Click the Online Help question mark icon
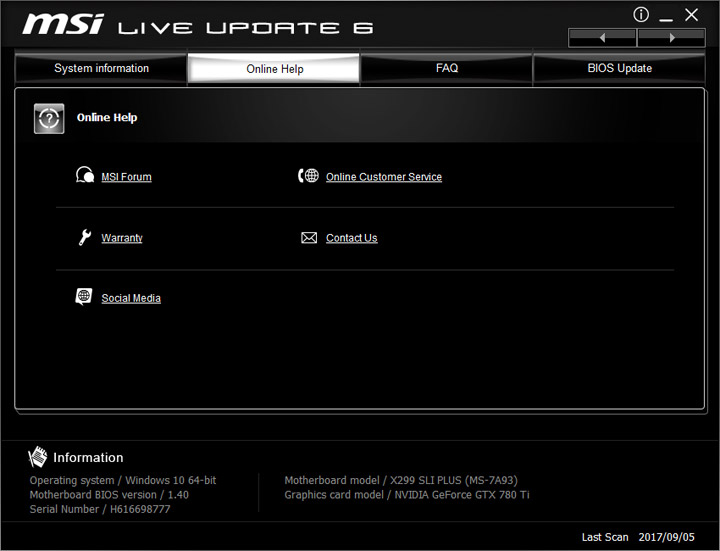720x551 pixels. point(49,118)
